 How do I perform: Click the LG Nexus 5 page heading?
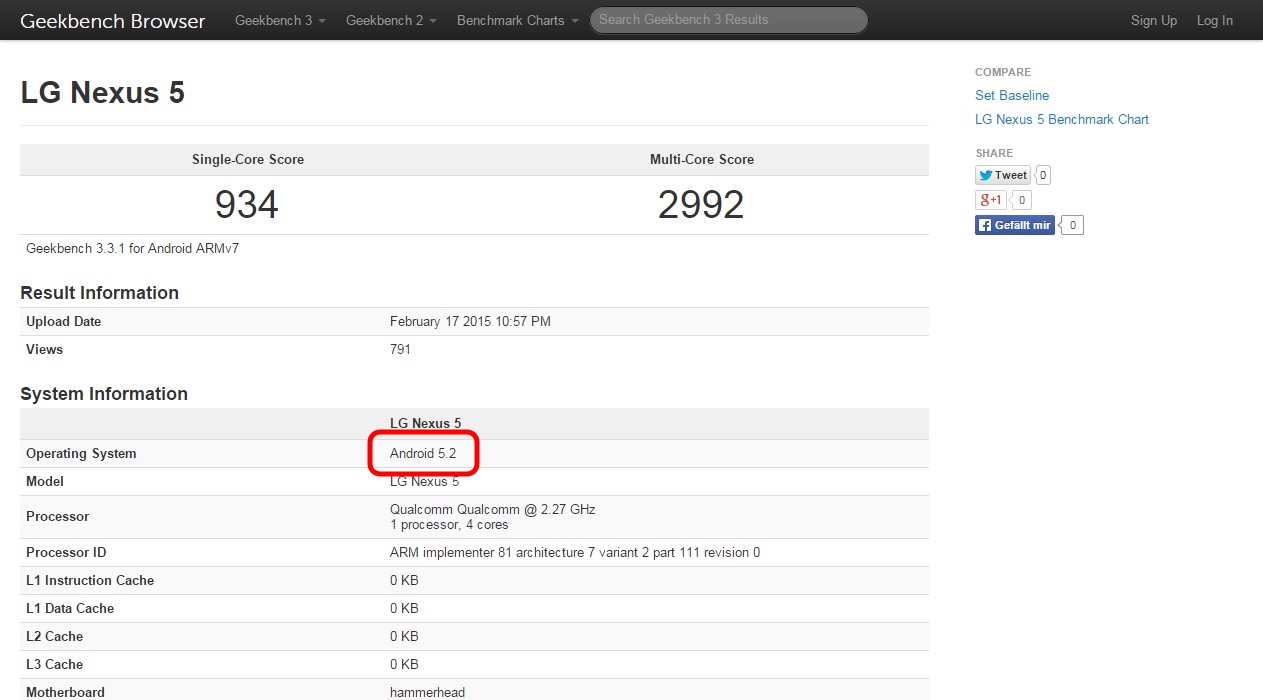pyautogui.click(x=102, y=93)
